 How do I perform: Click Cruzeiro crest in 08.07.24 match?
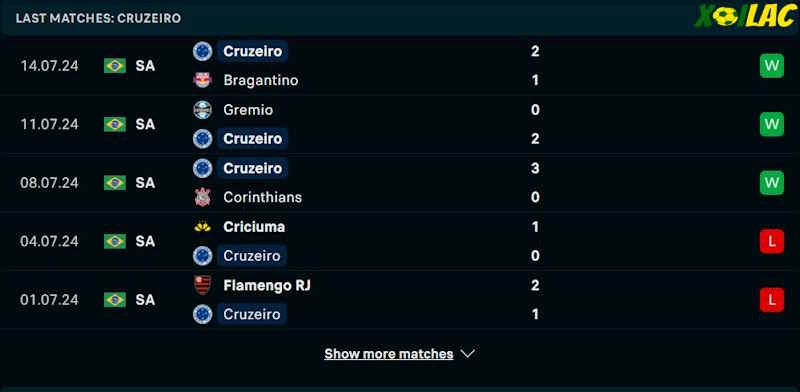[x=203, y=168]
